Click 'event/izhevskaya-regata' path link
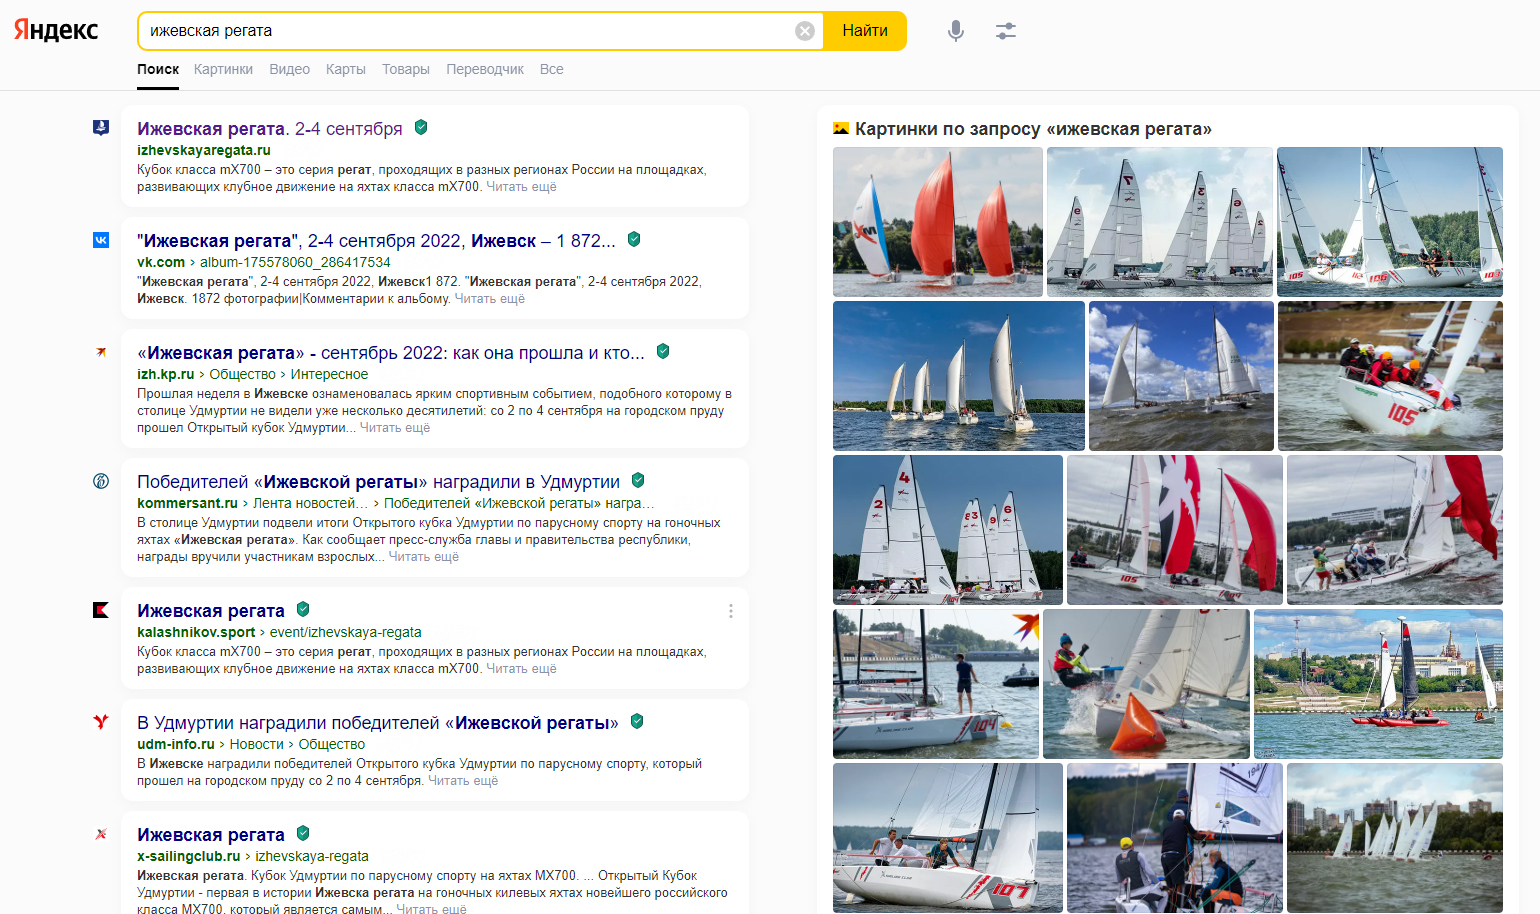1540x914 pixels. click(x=346, y=632)
